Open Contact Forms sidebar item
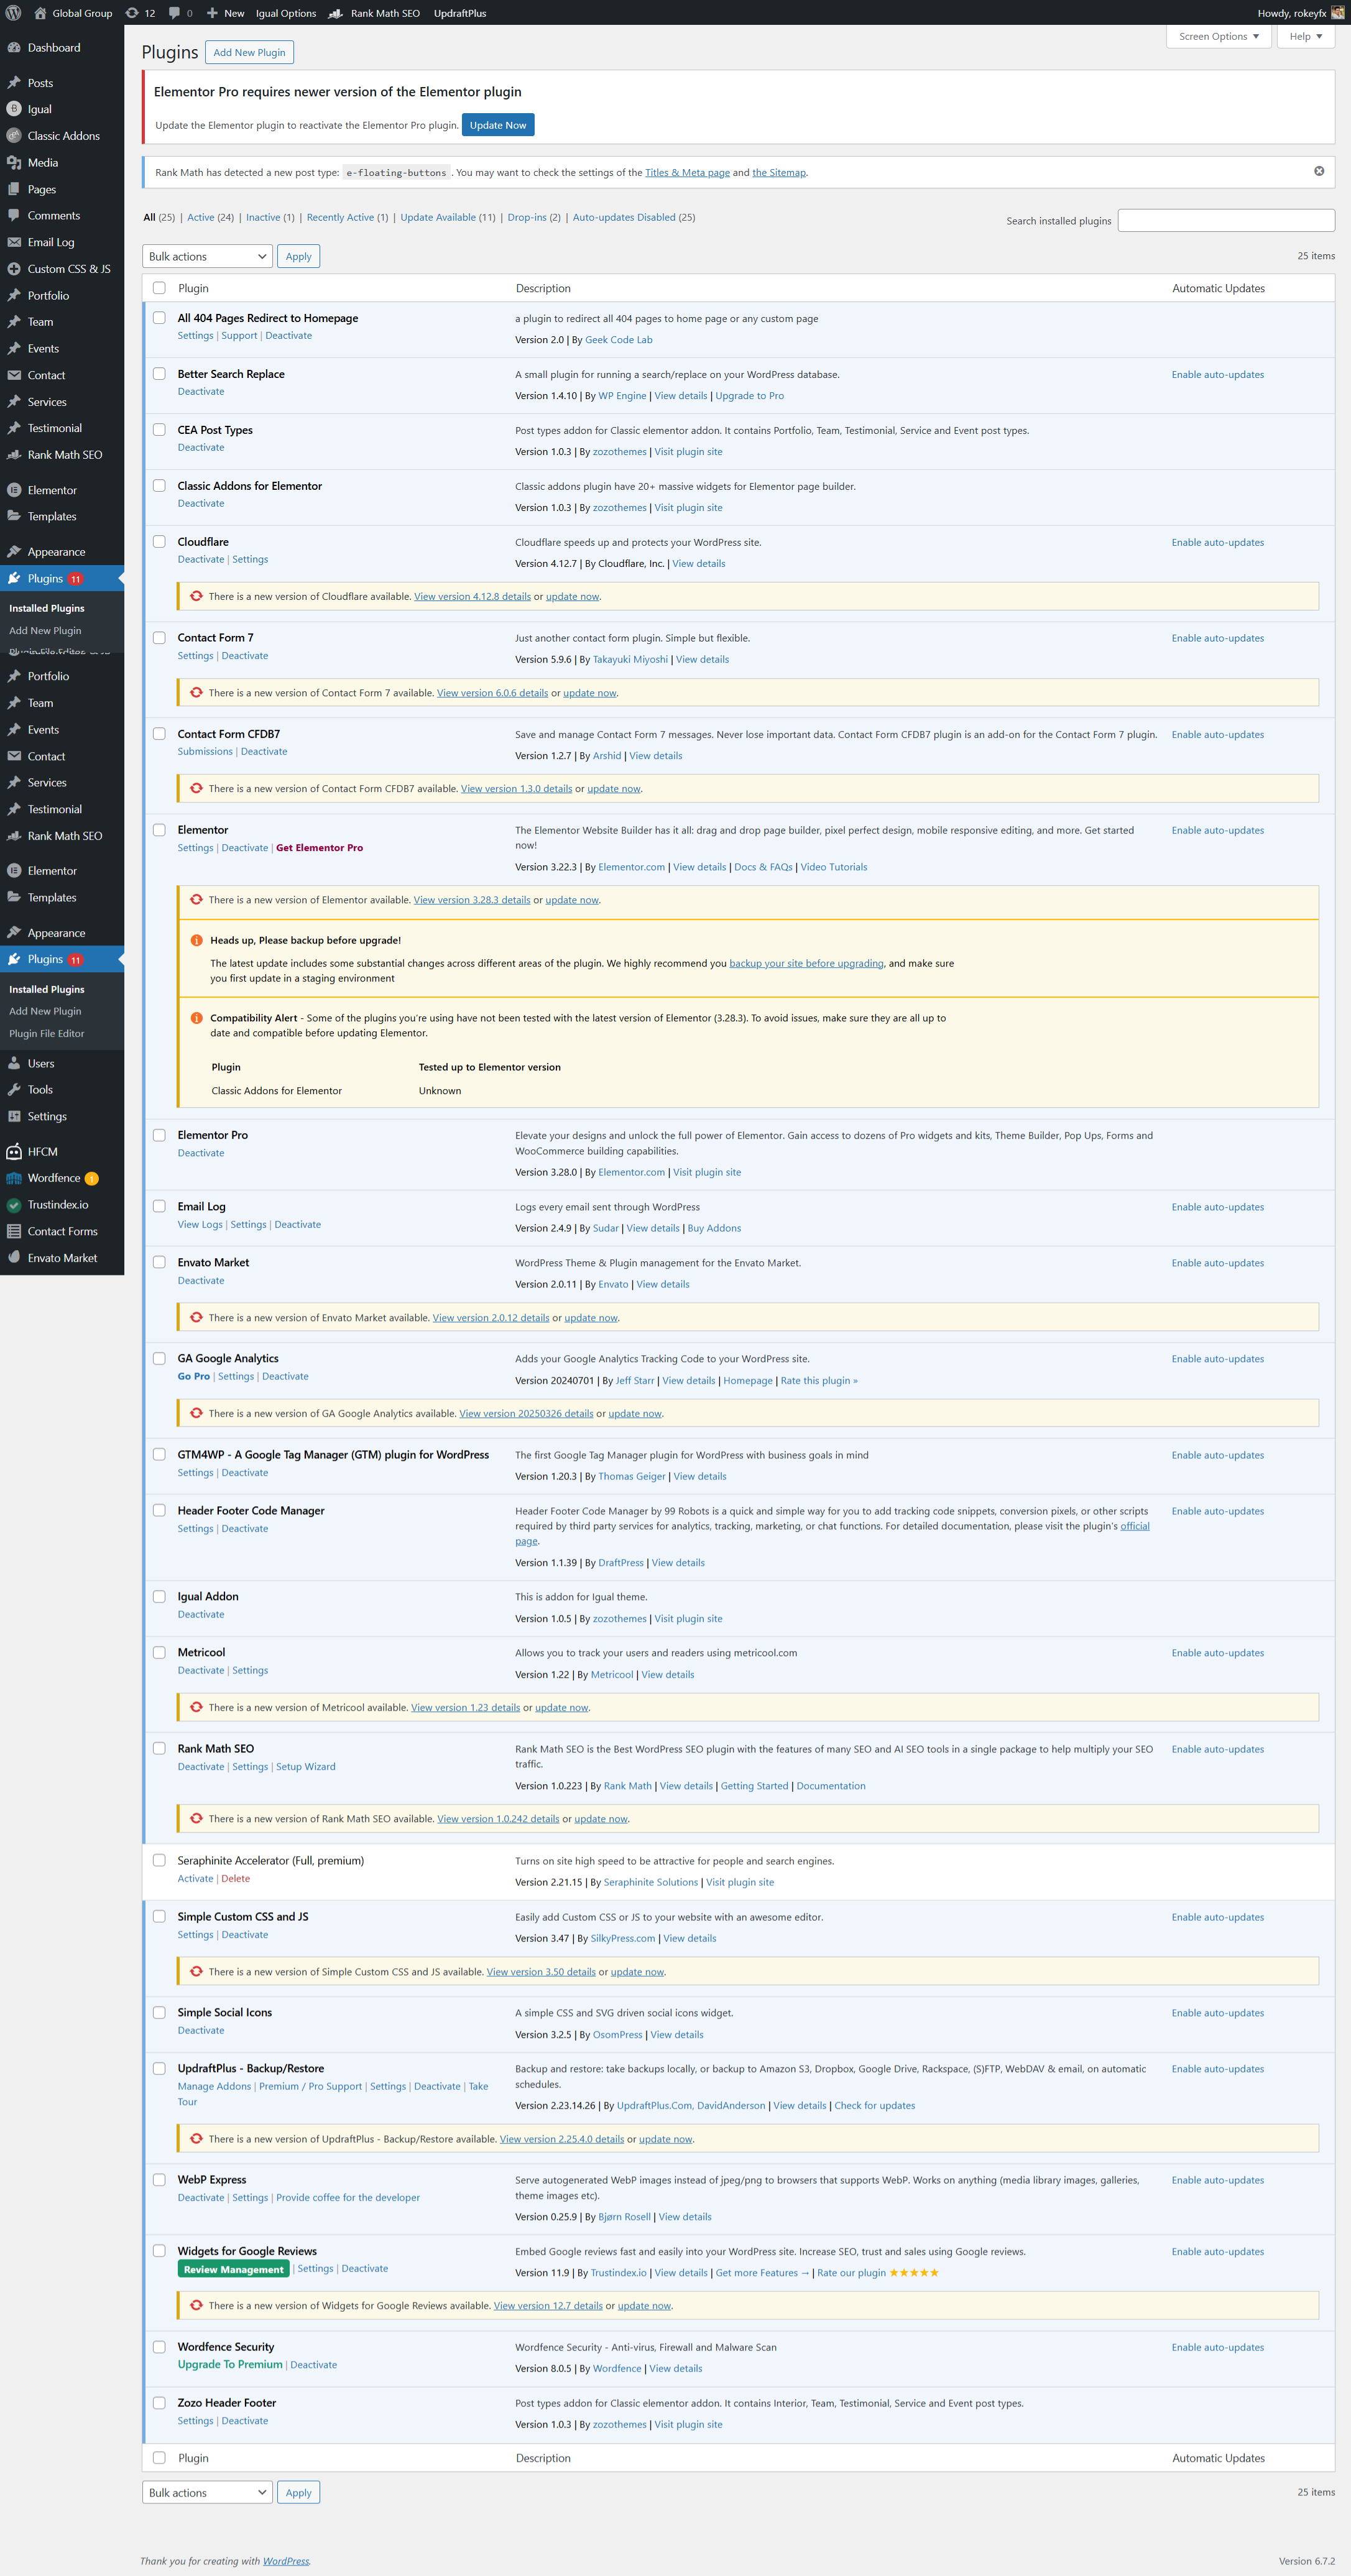Screen dimensions: 1351x2576 coord(62,1231)
